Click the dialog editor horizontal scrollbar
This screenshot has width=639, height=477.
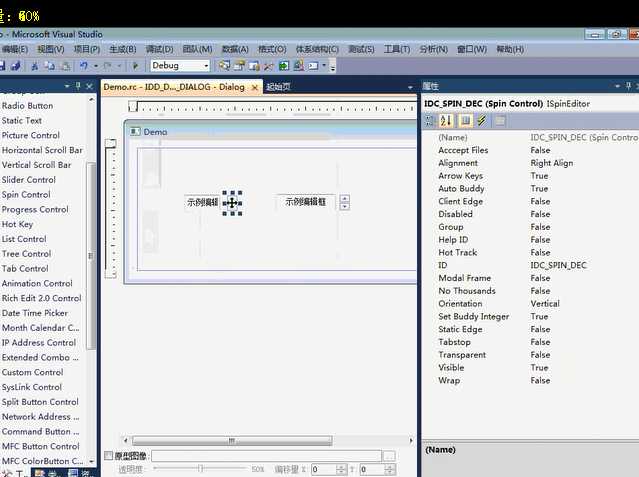point(232,441)
